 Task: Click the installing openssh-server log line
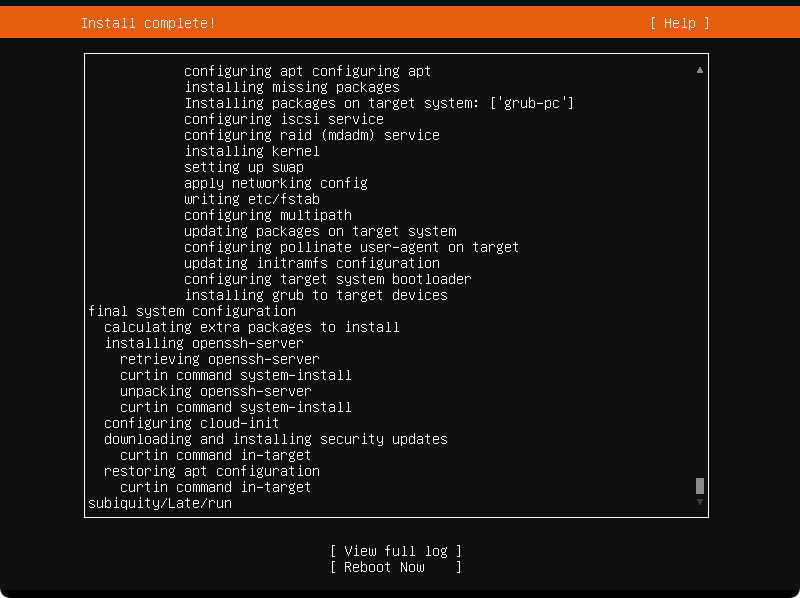204,343
